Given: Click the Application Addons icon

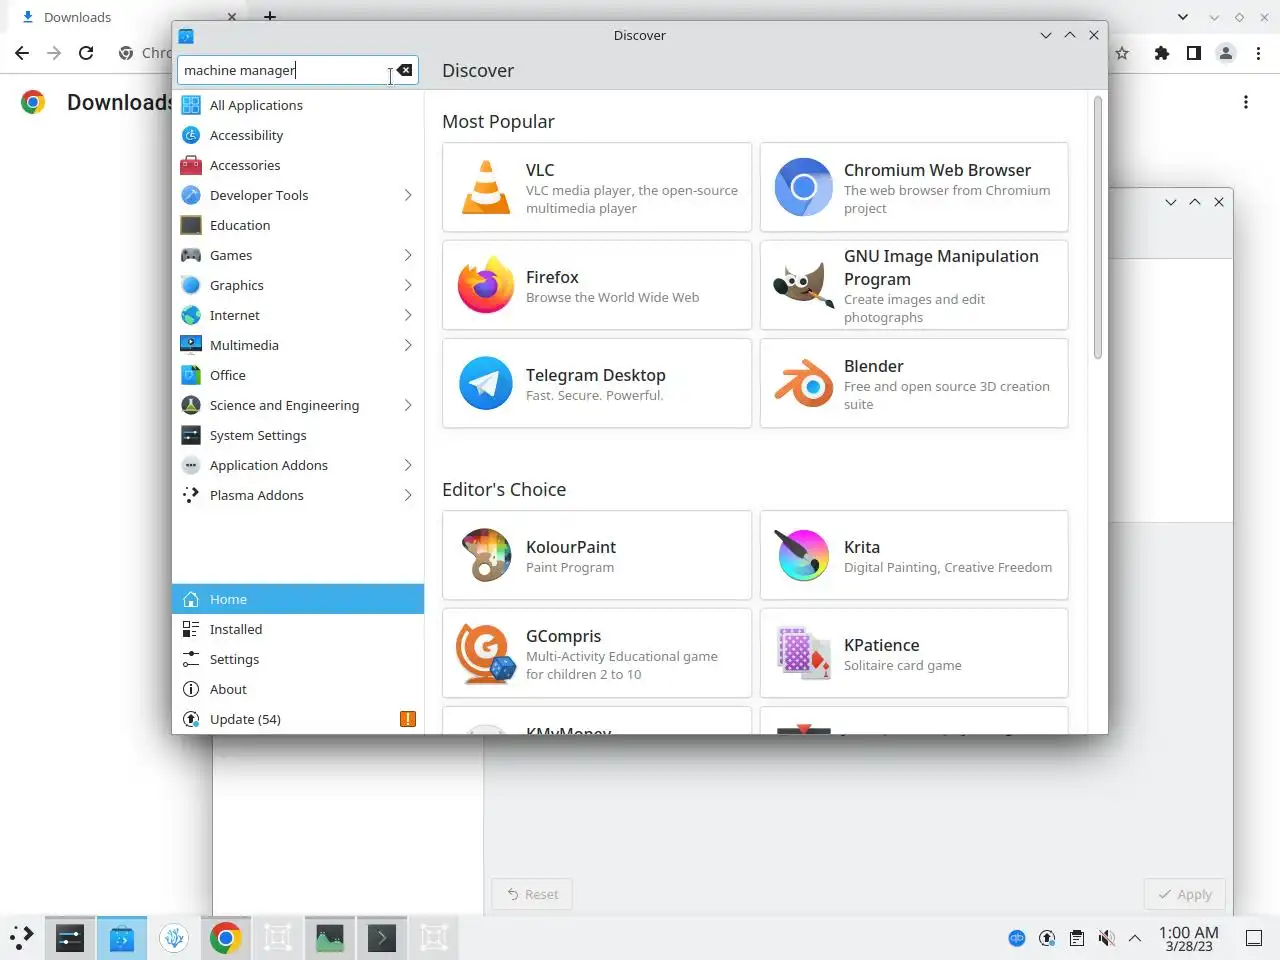Looking at the screenshot, I should pyautogui.click(x=191, y=465).
